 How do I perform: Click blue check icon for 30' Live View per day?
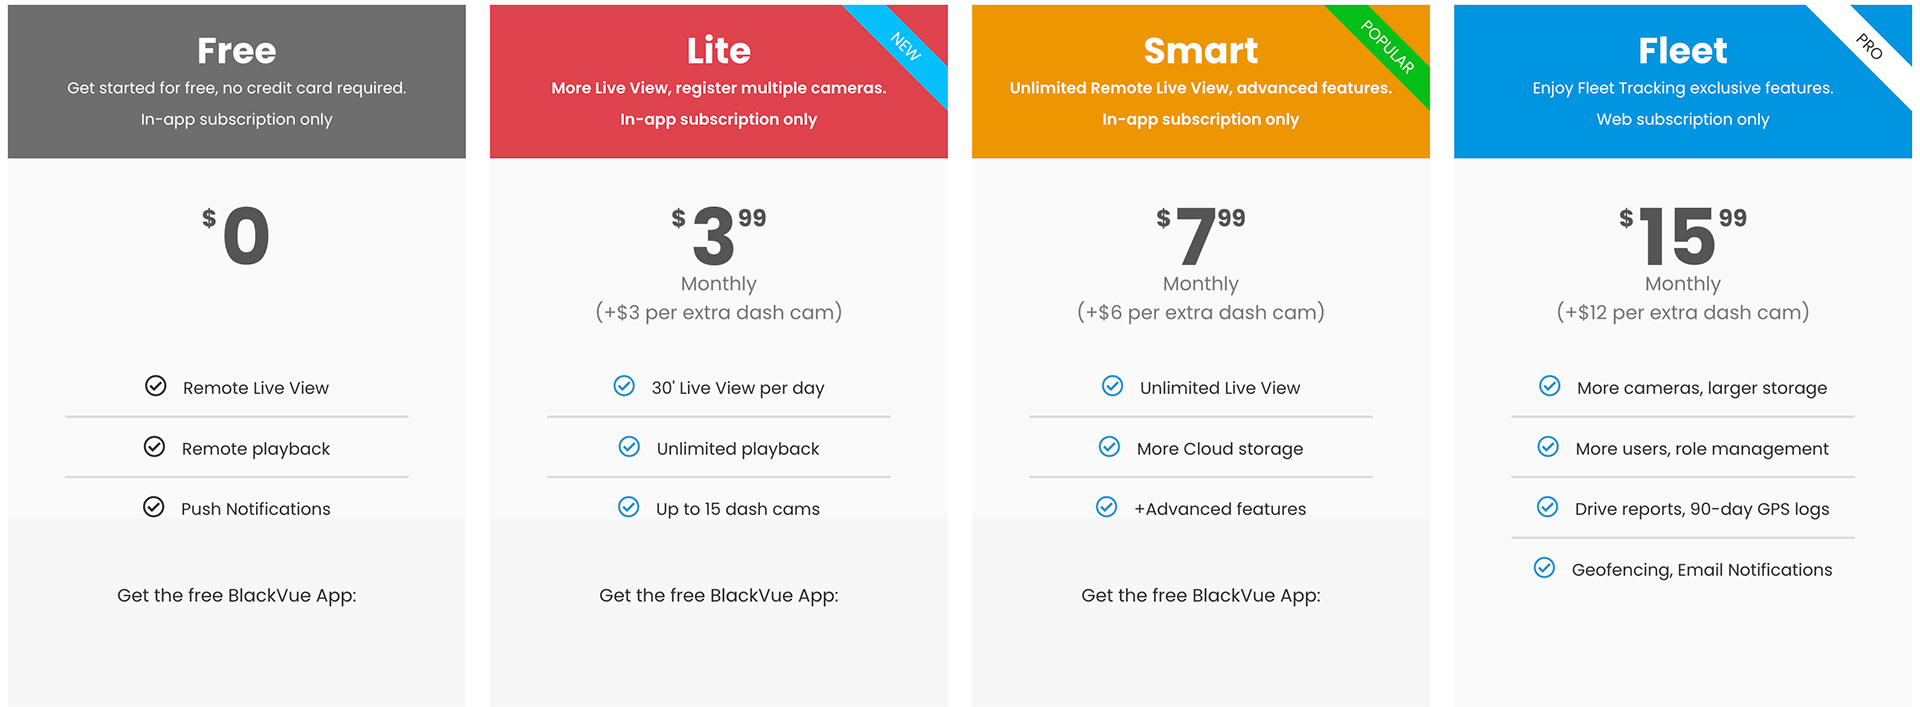tap(624, 386)
